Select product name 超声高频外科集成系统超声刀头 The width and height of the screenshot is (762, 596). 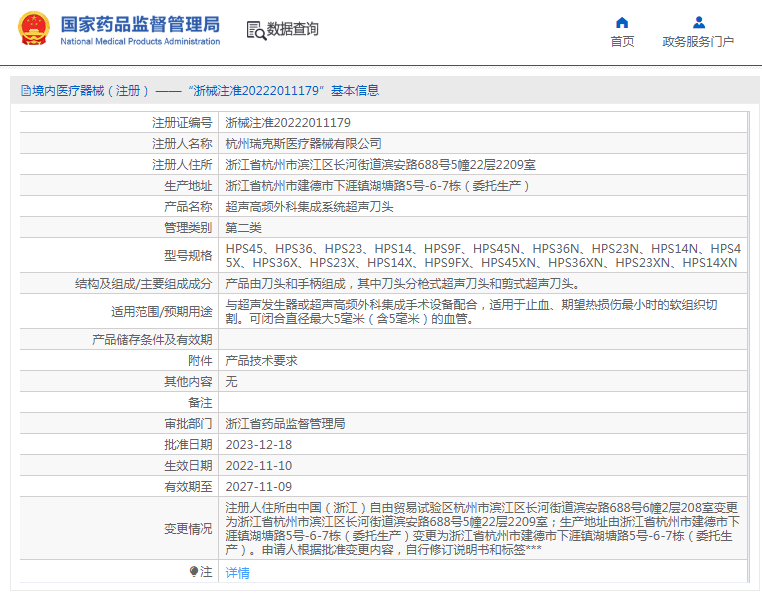tap(309, 207)
